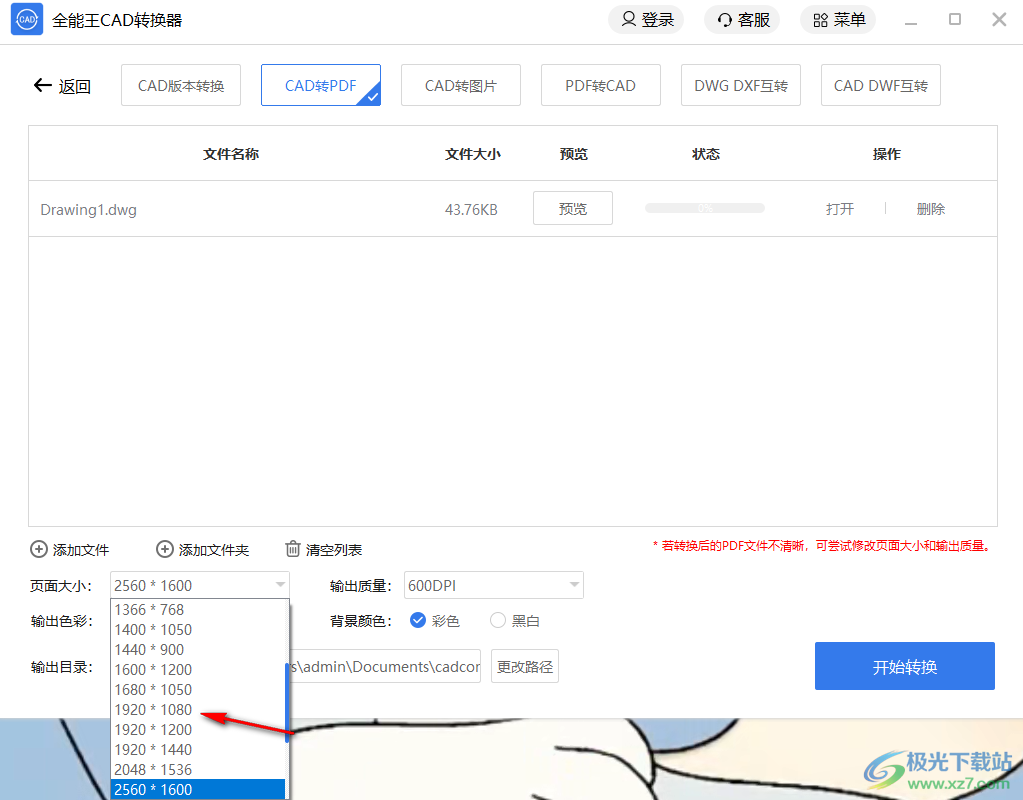Switch to CAD版本转换 tab
This screenshot has width=1023, height=800.
(x=181, y=85)
